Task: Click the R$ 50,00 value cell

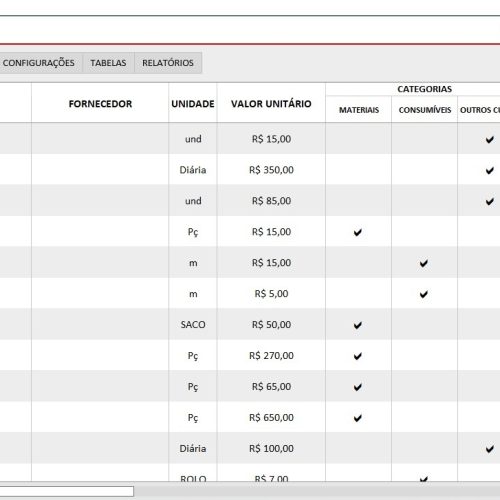Action: (271, 325)
